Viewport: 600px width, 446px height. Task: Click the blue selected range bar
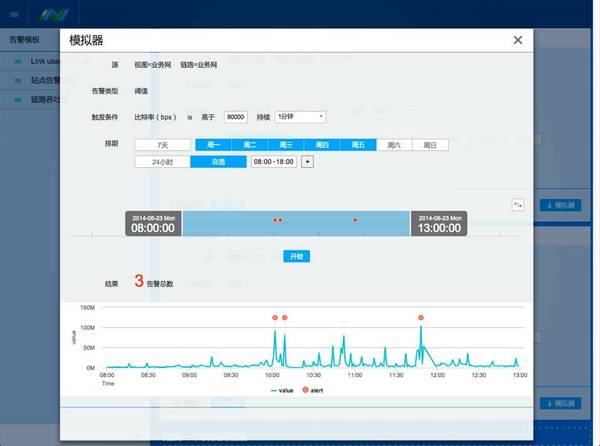296,223
